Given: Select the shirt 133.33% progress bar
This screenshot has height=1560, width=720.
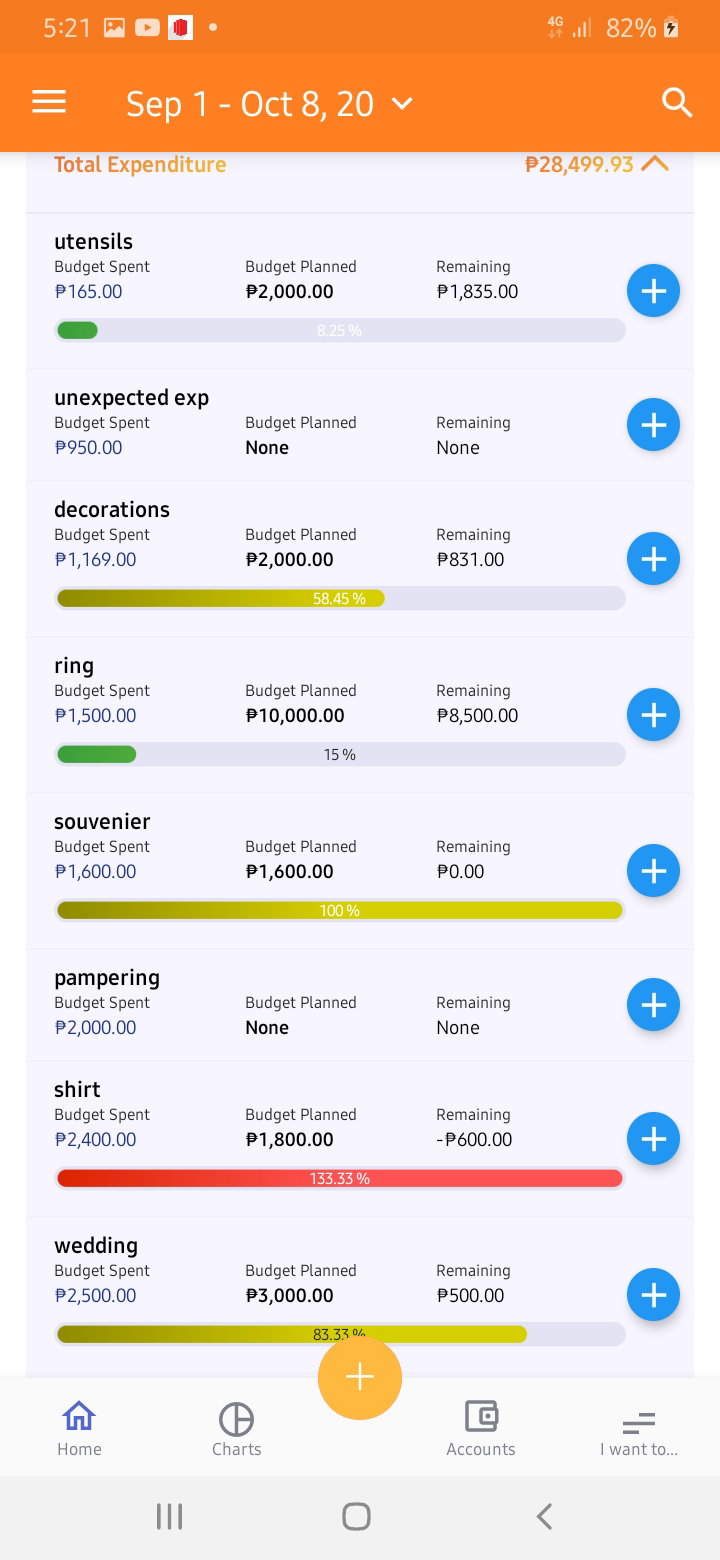Looking at the screenshot, I should click(x=340, y=1178).
